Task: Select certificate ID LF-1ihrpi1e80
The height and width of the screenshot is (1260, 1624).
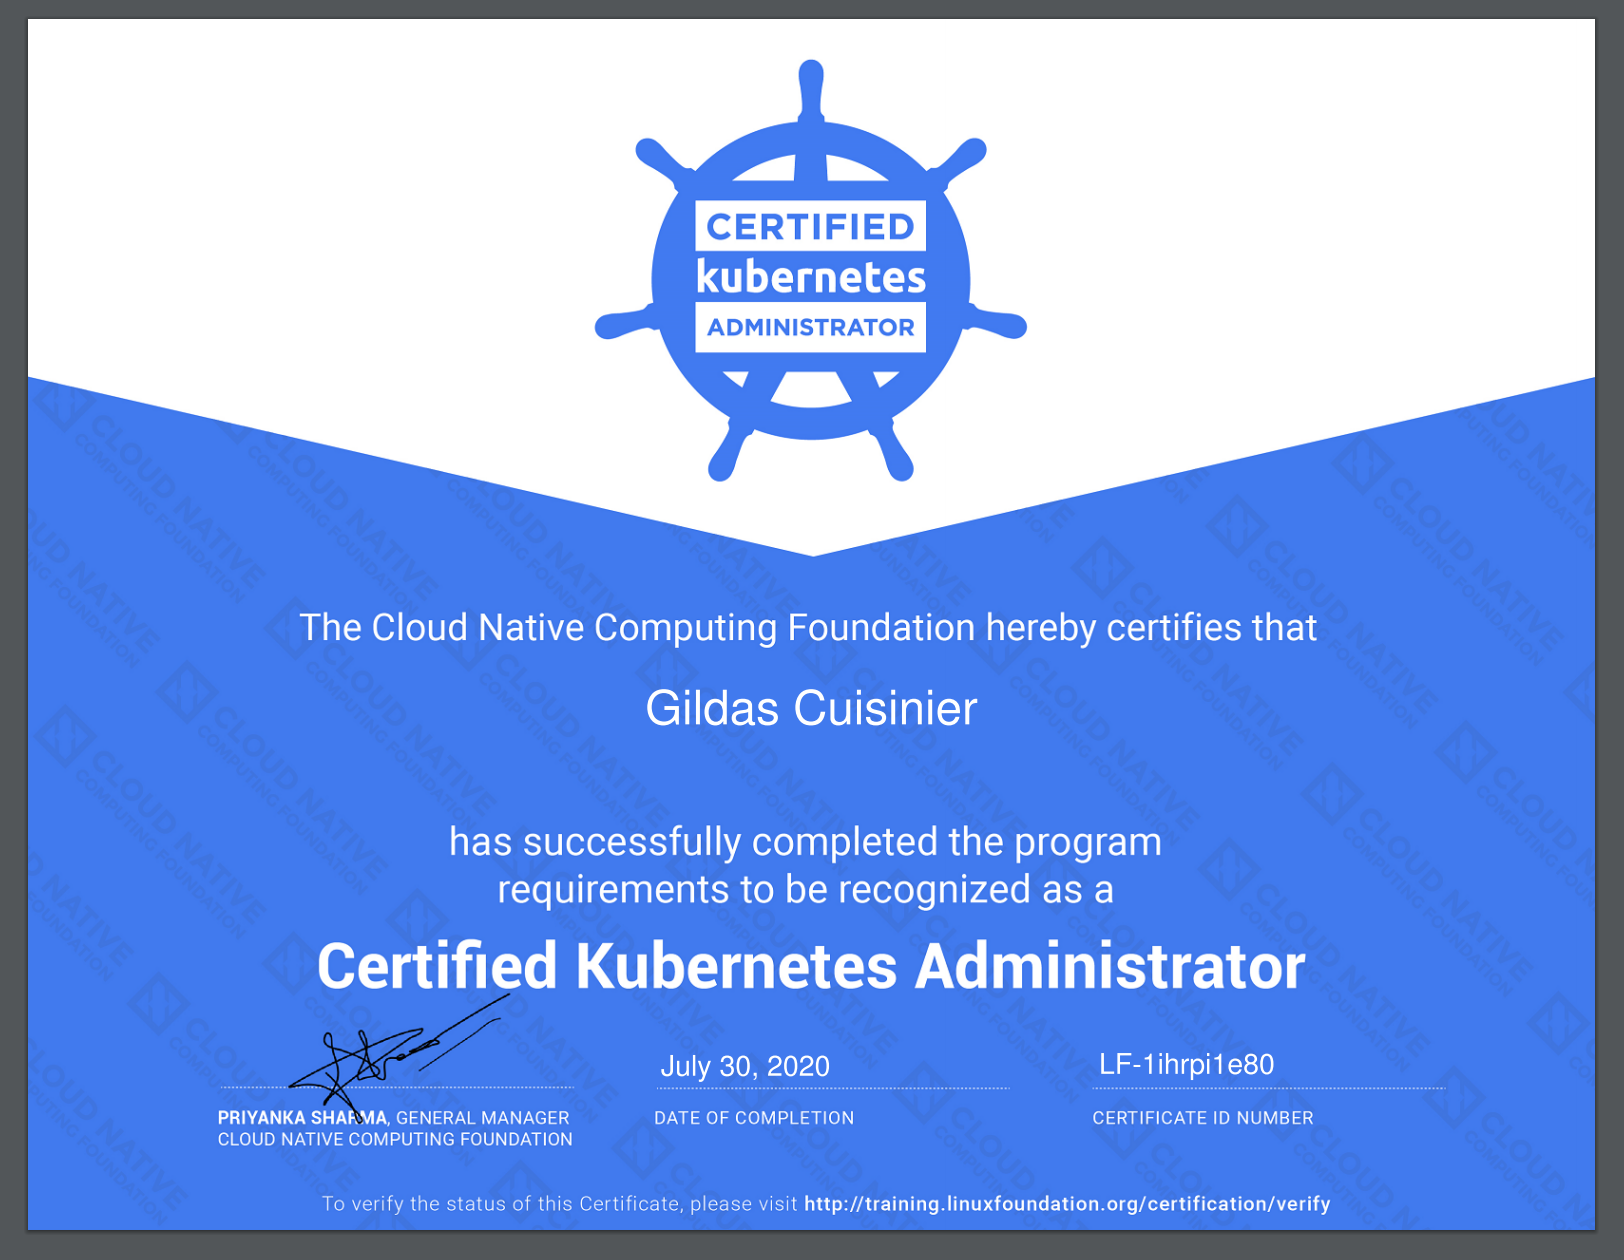Action: coord(1186,1065)
